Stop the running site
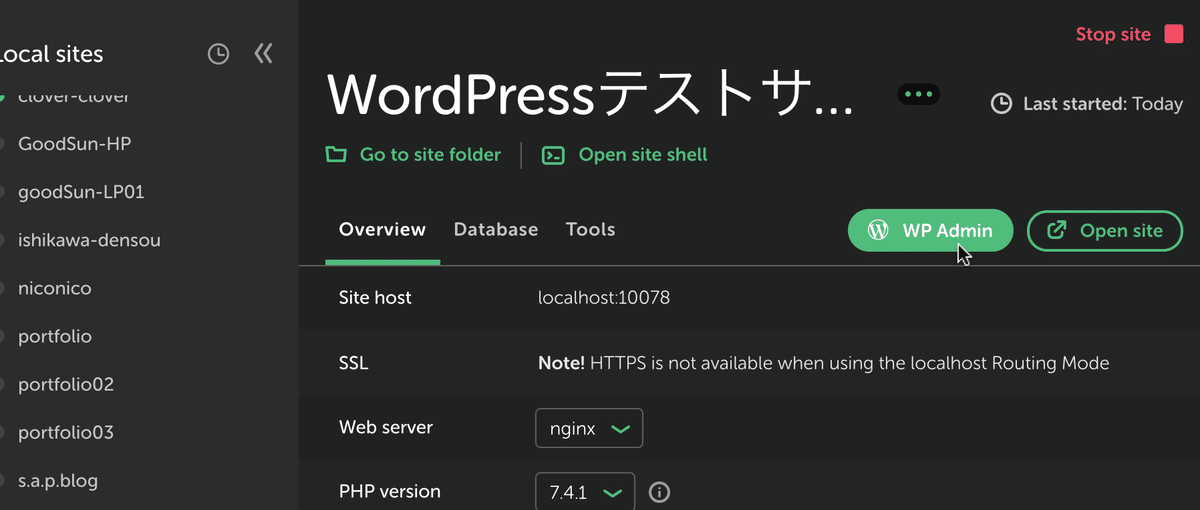Viewport: 1200px width, 510px height. (x=1129, y=34)
